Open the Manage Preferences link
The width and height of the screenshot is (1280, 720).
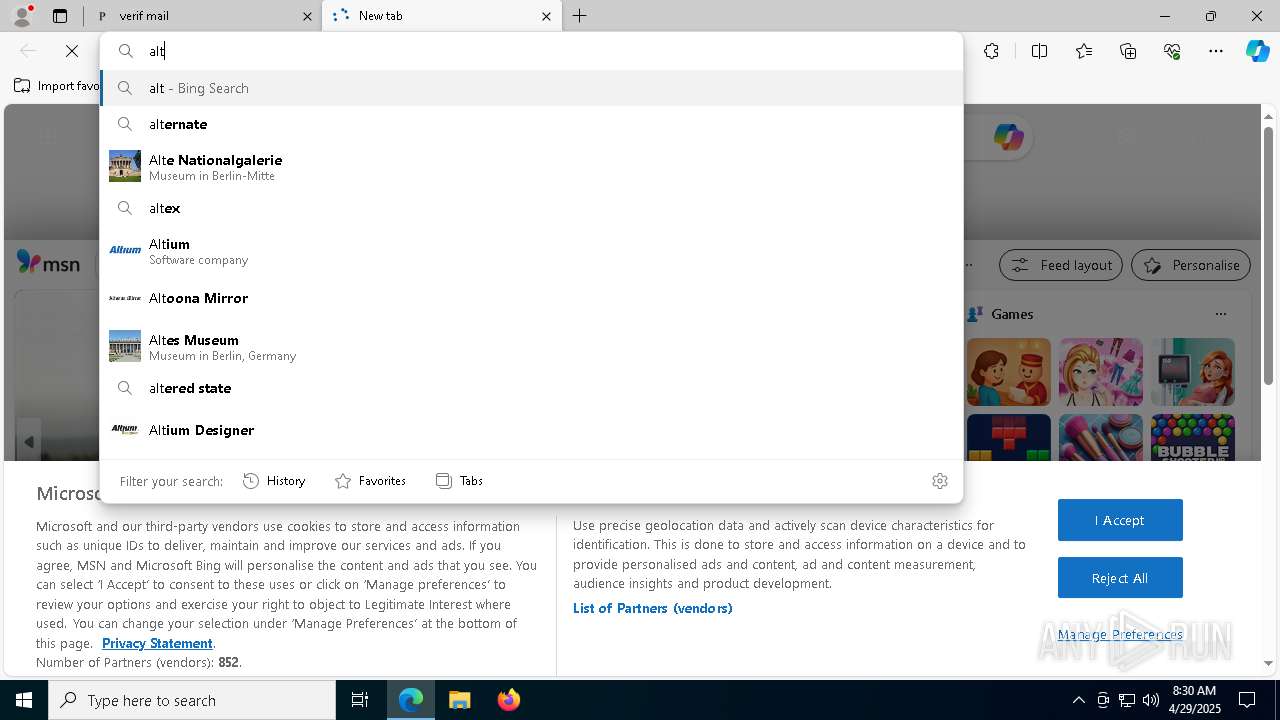point(1120,635)
